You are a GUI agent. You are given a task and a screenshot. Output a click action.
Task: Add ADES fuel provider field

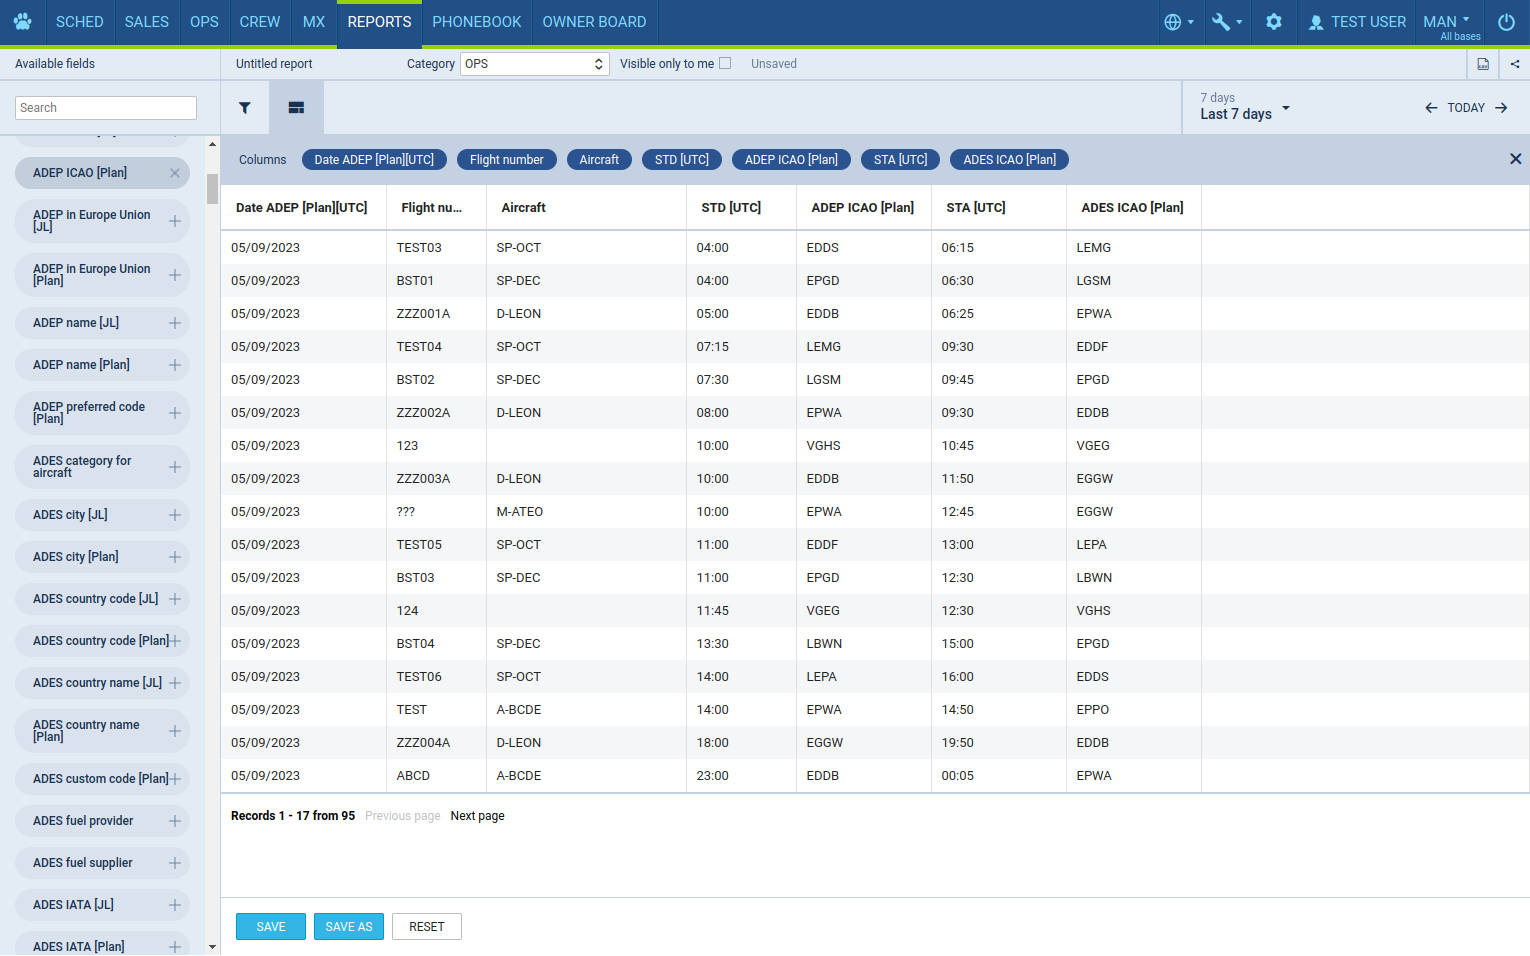[x=175, y=821]
